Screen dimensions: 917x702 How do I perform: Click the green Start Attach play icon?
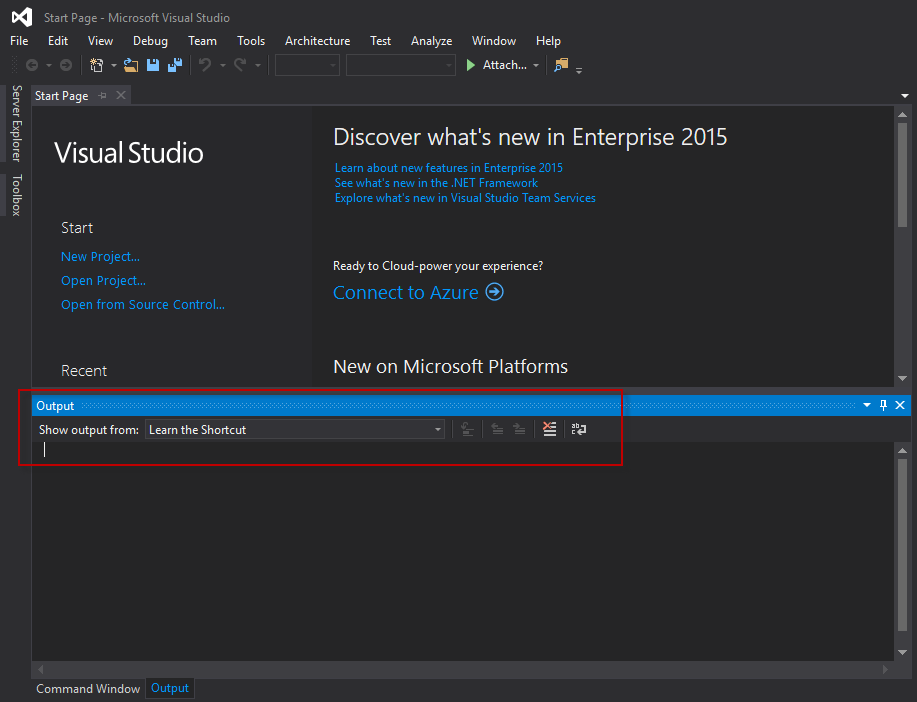point(472,65)
